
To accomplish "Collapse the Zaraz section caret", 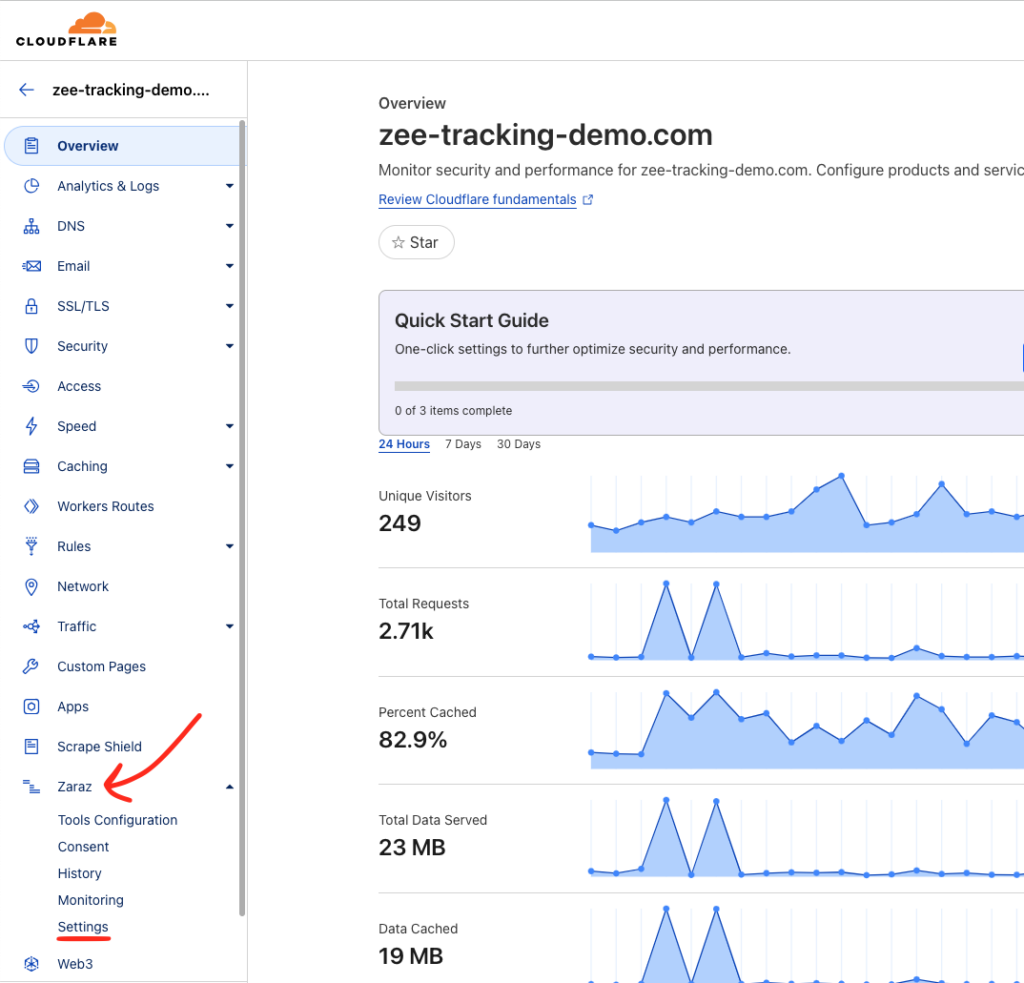I will coord(229,786).
